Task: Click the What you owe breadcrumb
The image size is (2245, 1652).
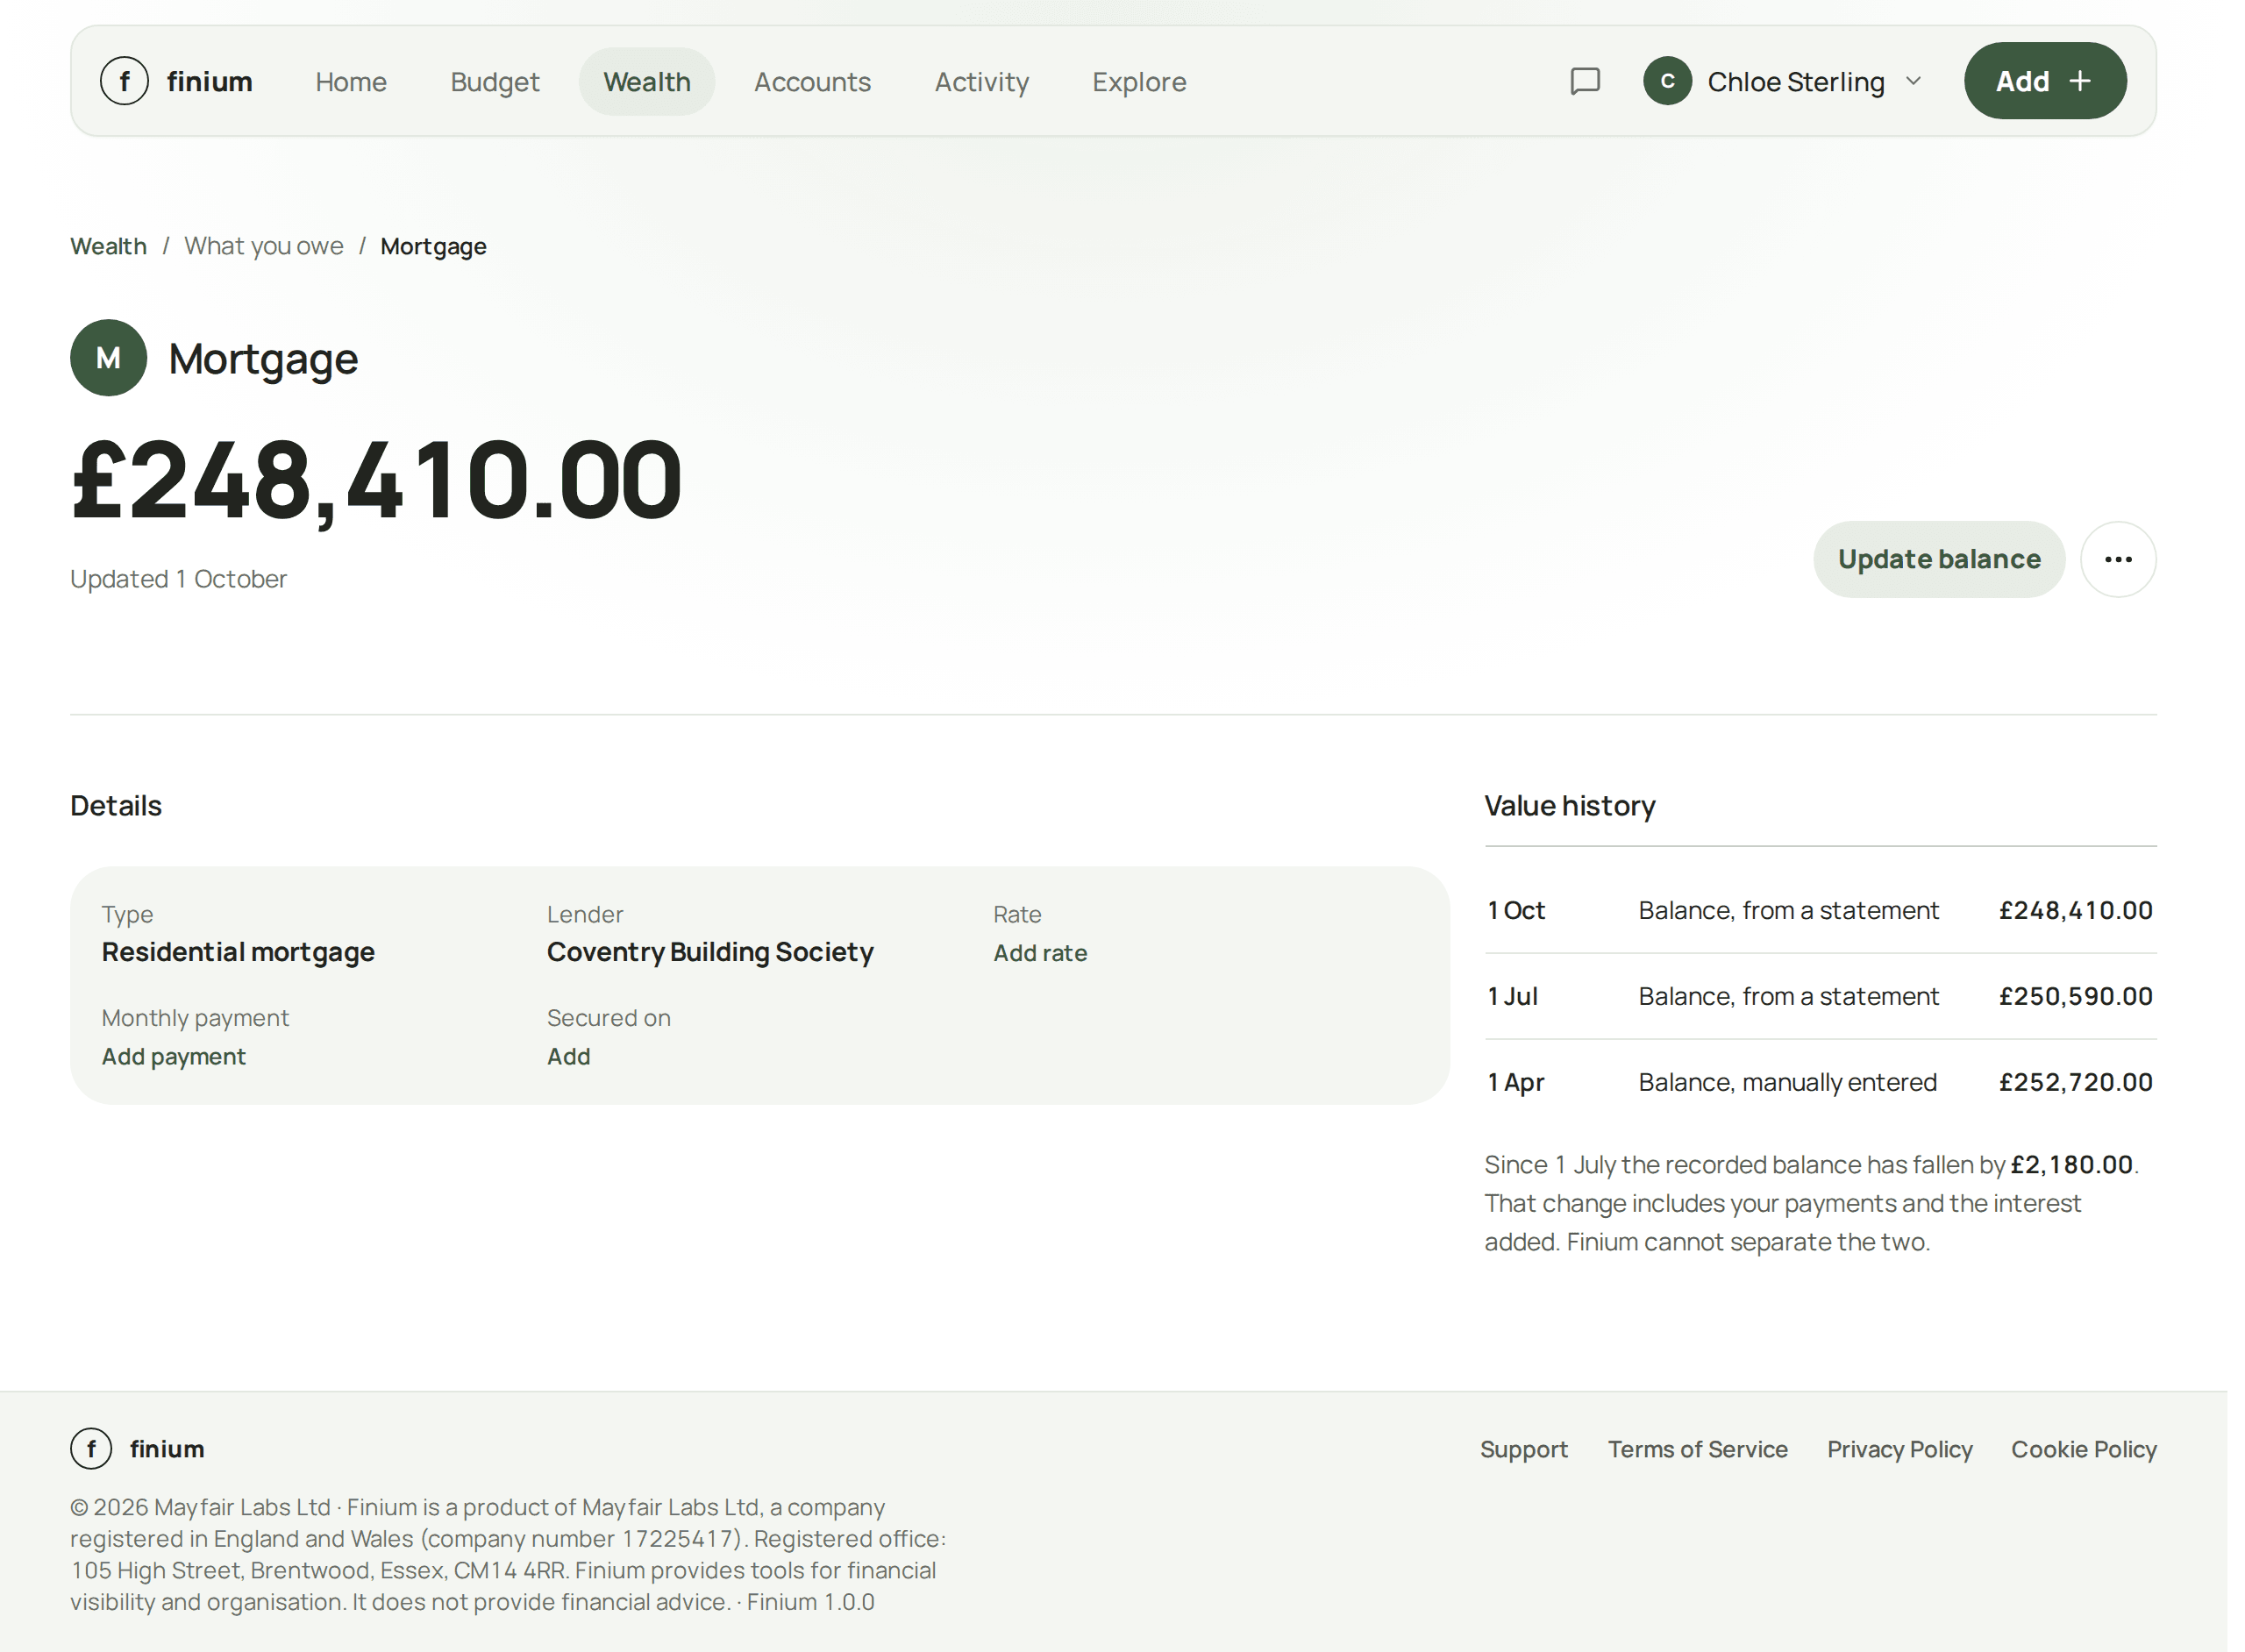Action: click(x=264, y=246)
